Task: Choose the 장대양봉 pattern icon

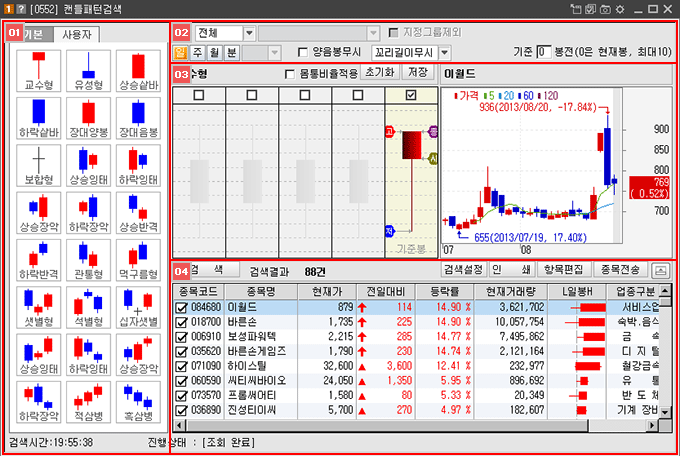Action: coord(90,118)
